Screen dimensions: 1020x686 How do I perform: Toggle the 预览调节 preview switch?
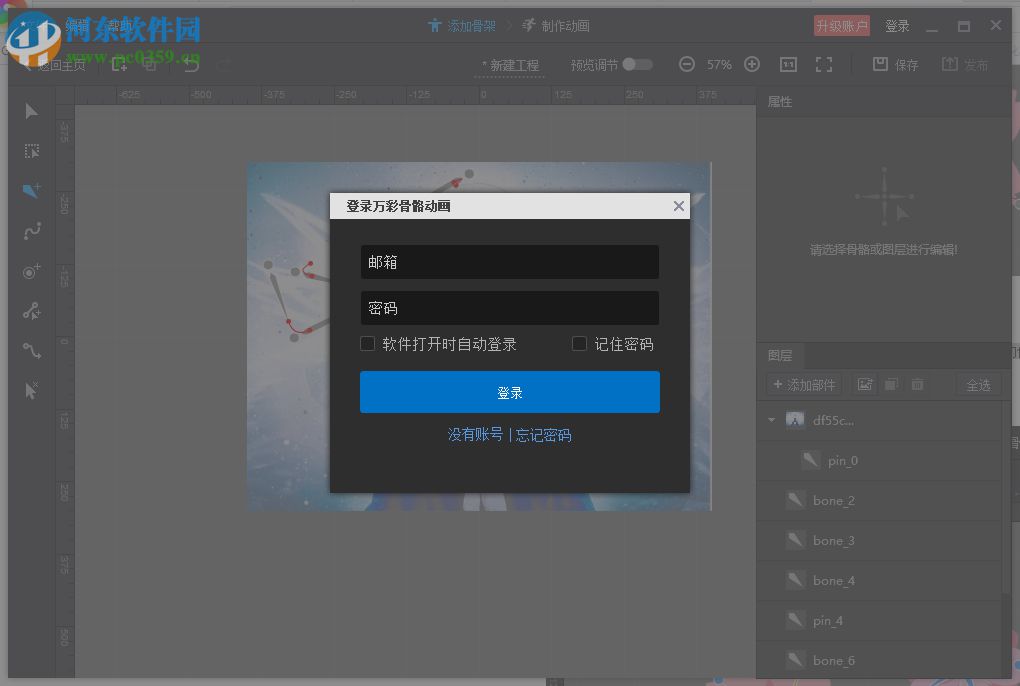click(x=637, y=64)
